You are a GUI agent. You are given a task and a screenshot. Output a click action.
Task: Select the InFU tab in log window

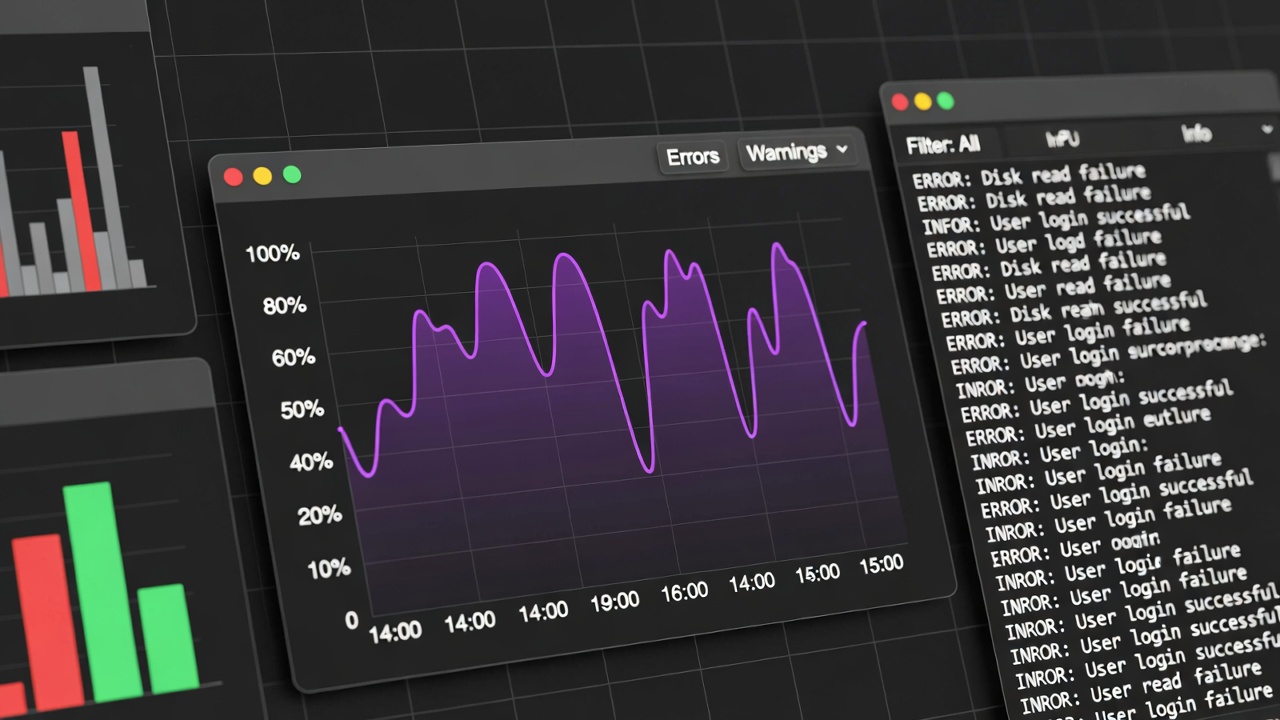(x=1062, y=139)
